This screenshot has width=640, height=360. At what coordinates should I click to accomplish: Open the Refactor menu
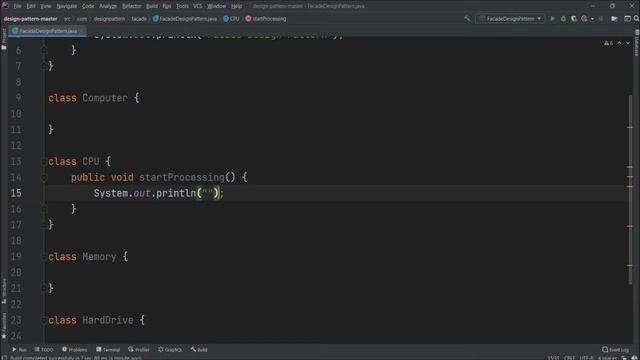click(x=131, y=6)
